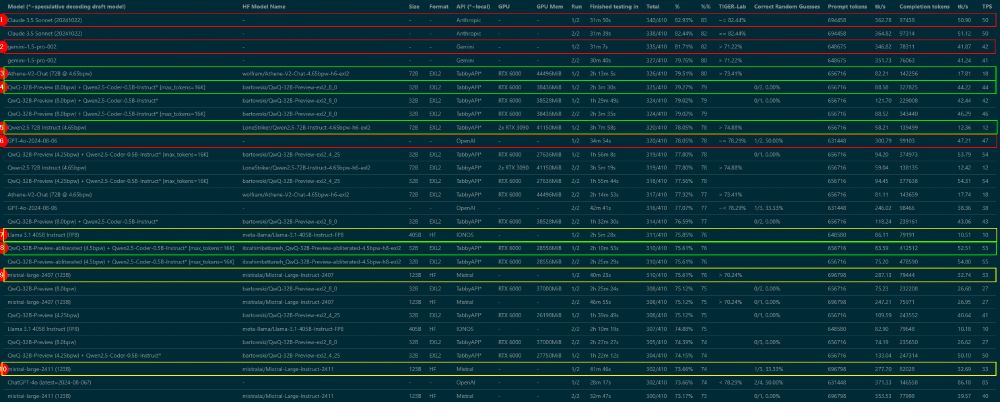The image size is (1000, 402).
Task: Click '44496MiB' in Athene 326/410 row
Action: click(548, 73)
